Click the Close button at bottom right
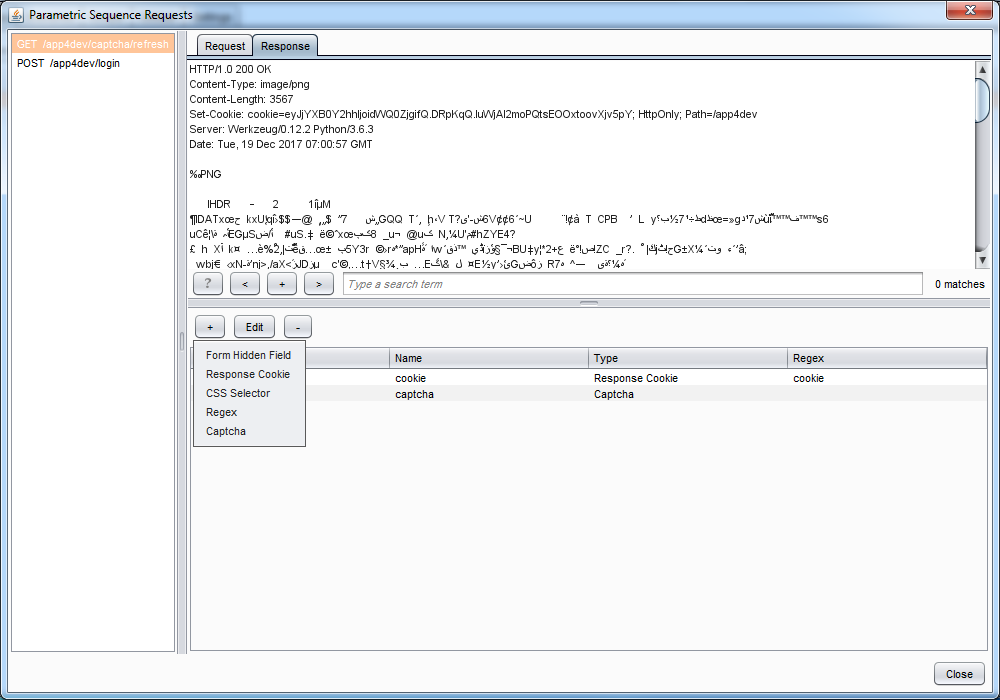The height and width of the screenshot is (700, 1000). click(959, 674)
